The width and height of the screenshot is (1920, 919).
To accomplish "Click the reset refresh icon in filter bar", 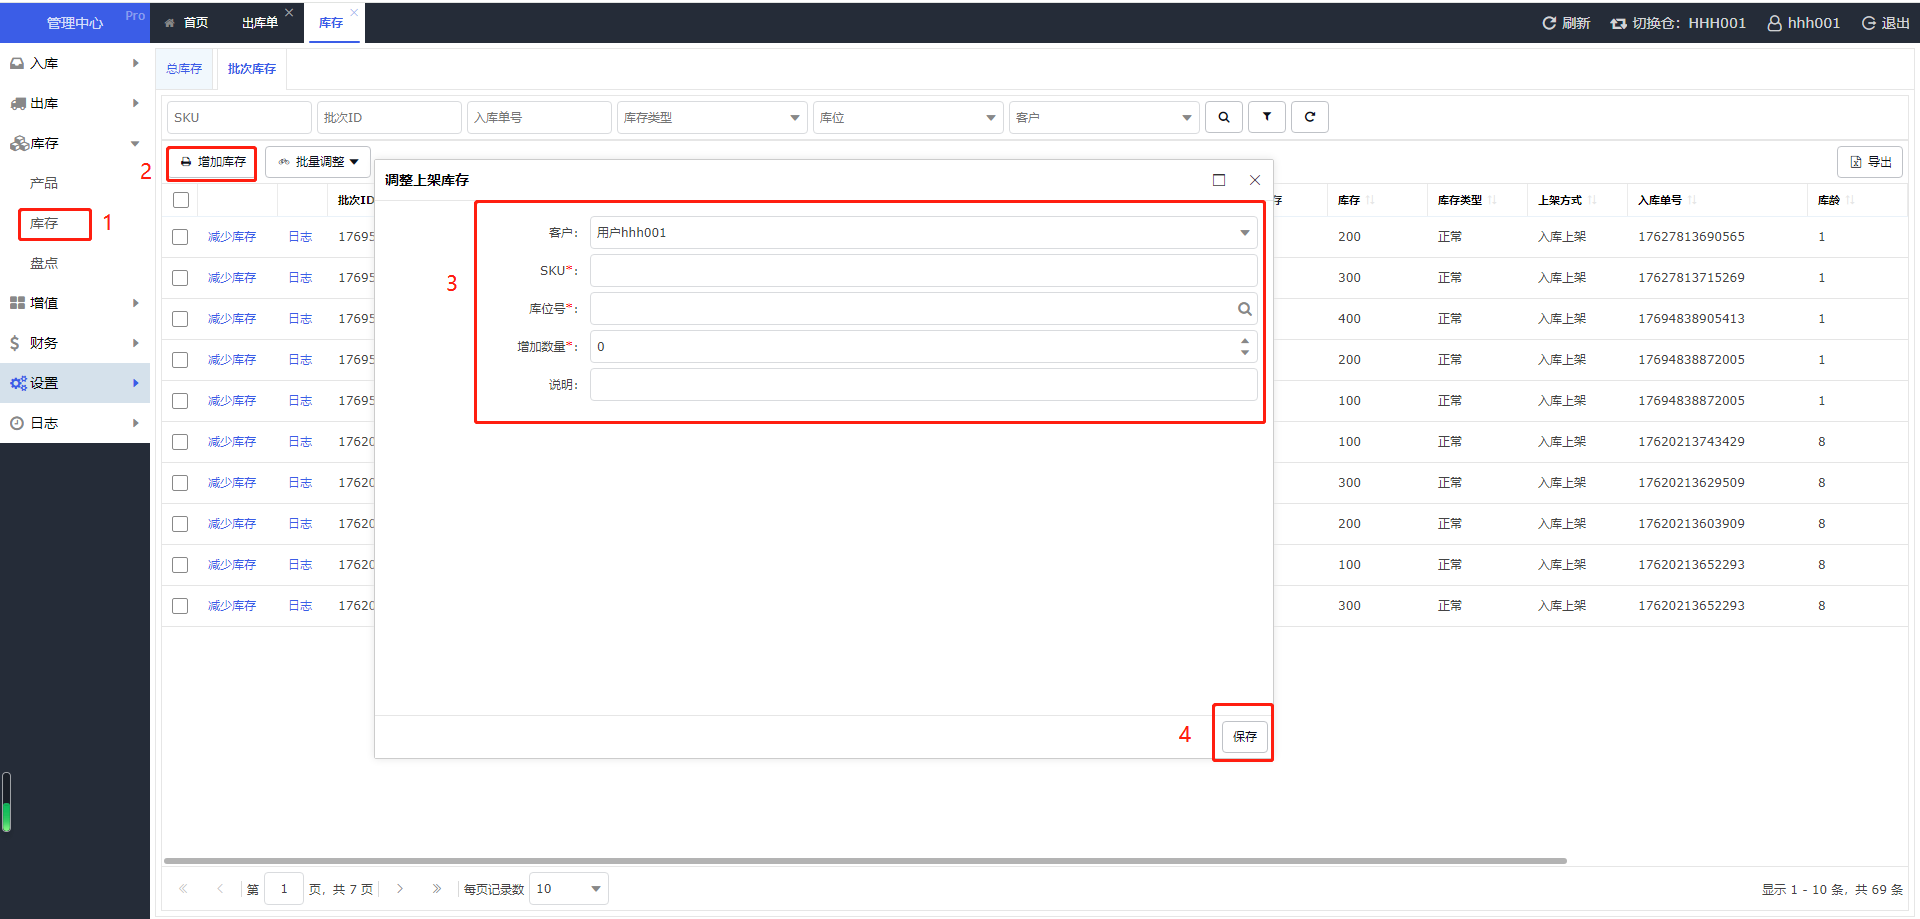I will coord(1310,117).
